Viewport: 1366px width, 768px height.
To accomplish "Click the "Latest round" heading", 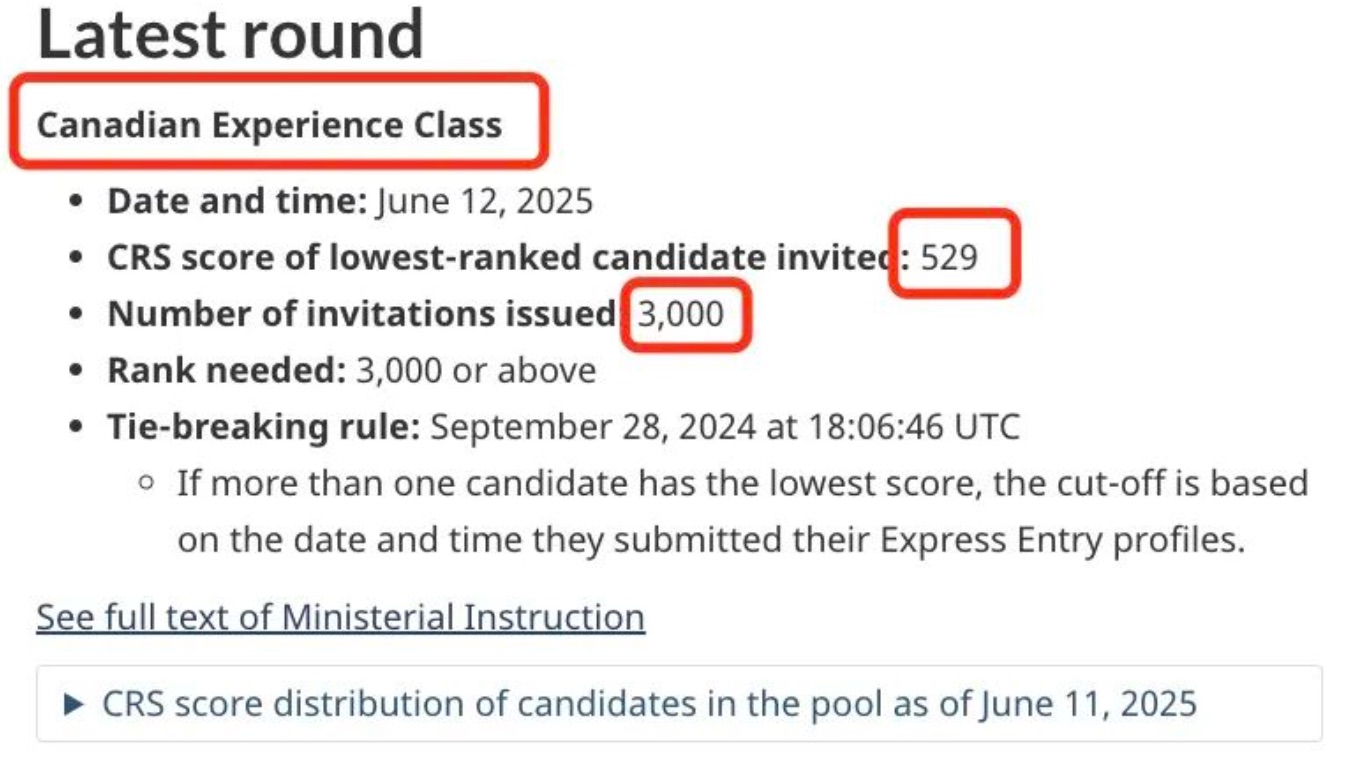I will (x=231, y=34).
